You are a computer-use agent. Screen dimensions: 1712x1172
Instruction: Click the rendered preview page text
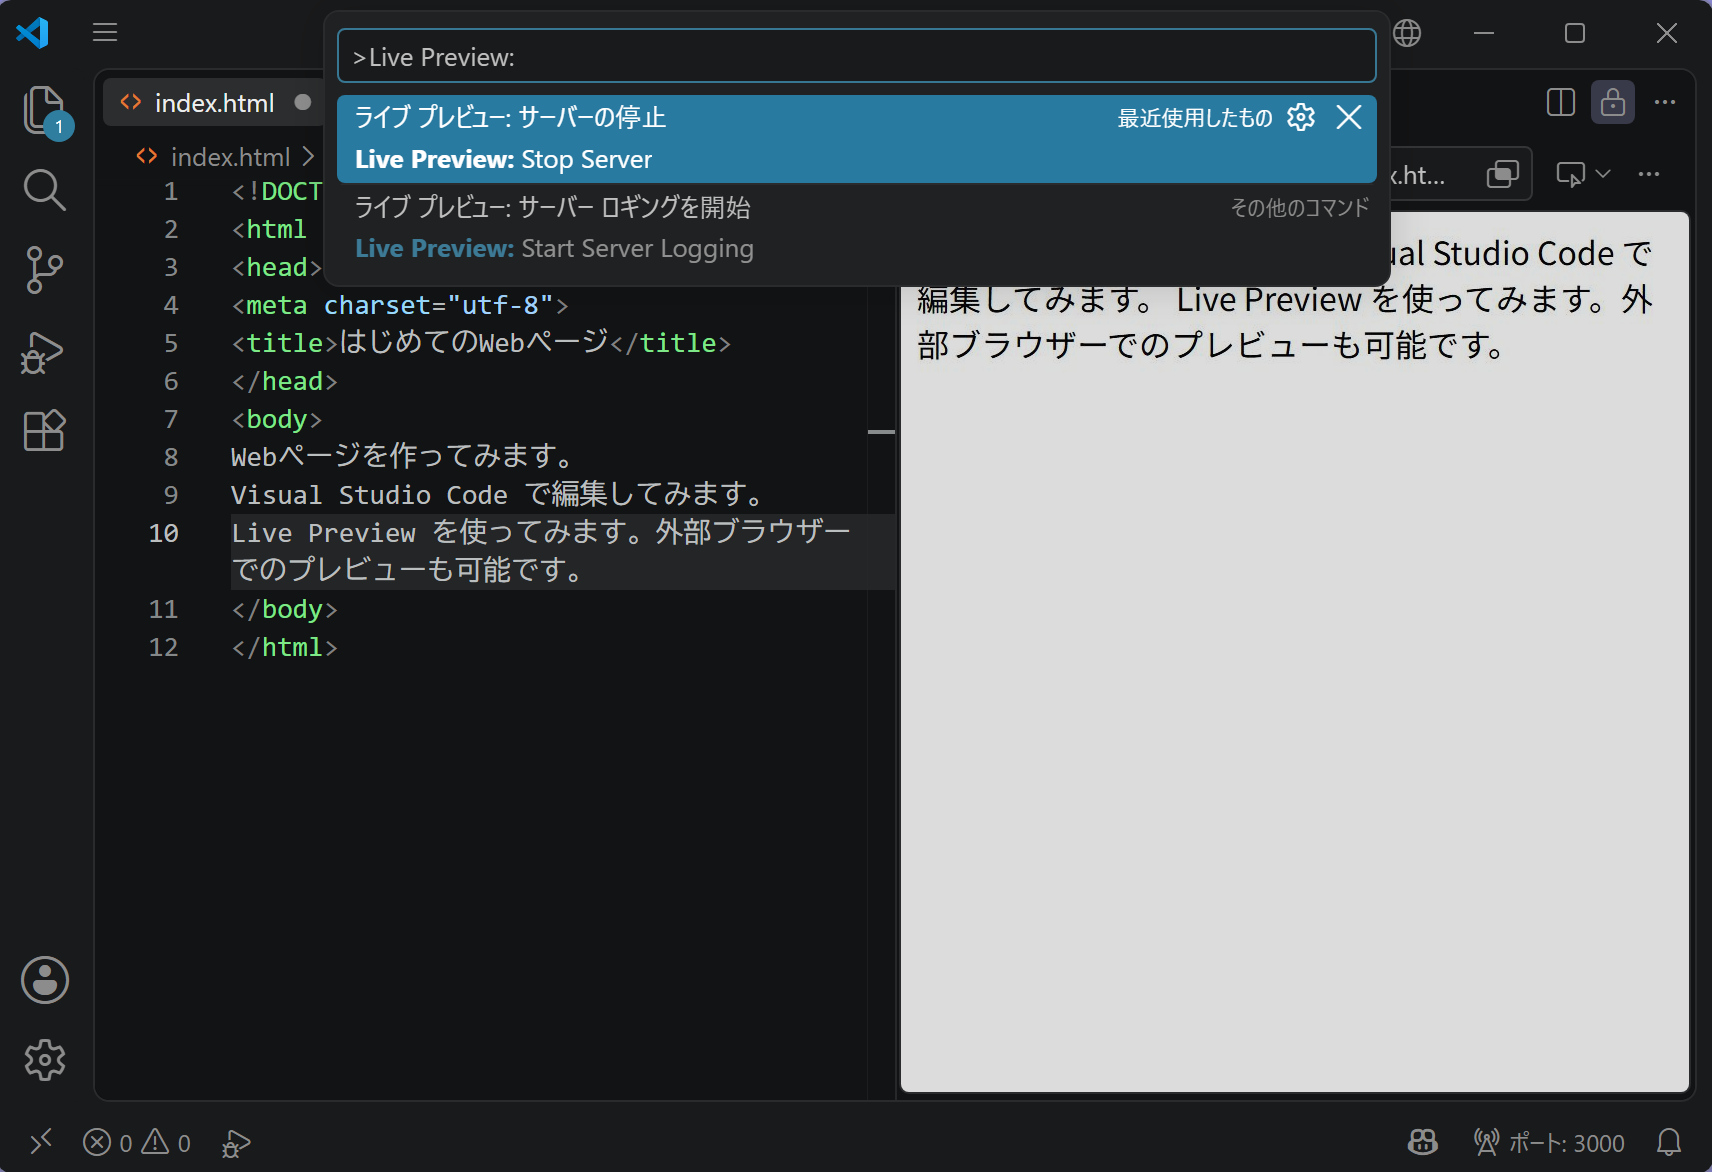pyautogui.click(x=1285, y=300)
